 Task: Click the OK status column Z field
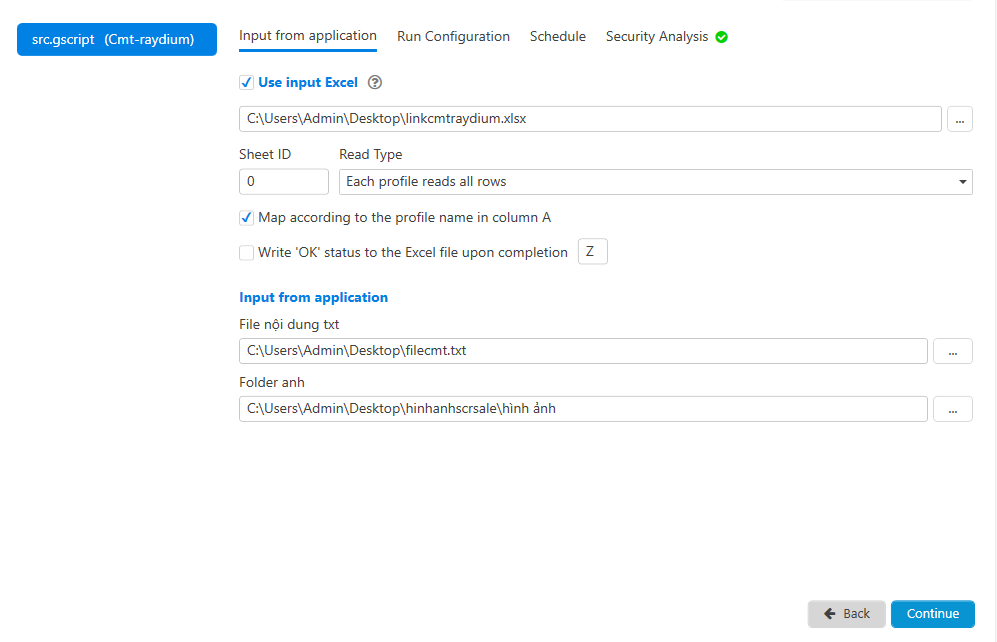pyautogui.click(x=593, y=252)
